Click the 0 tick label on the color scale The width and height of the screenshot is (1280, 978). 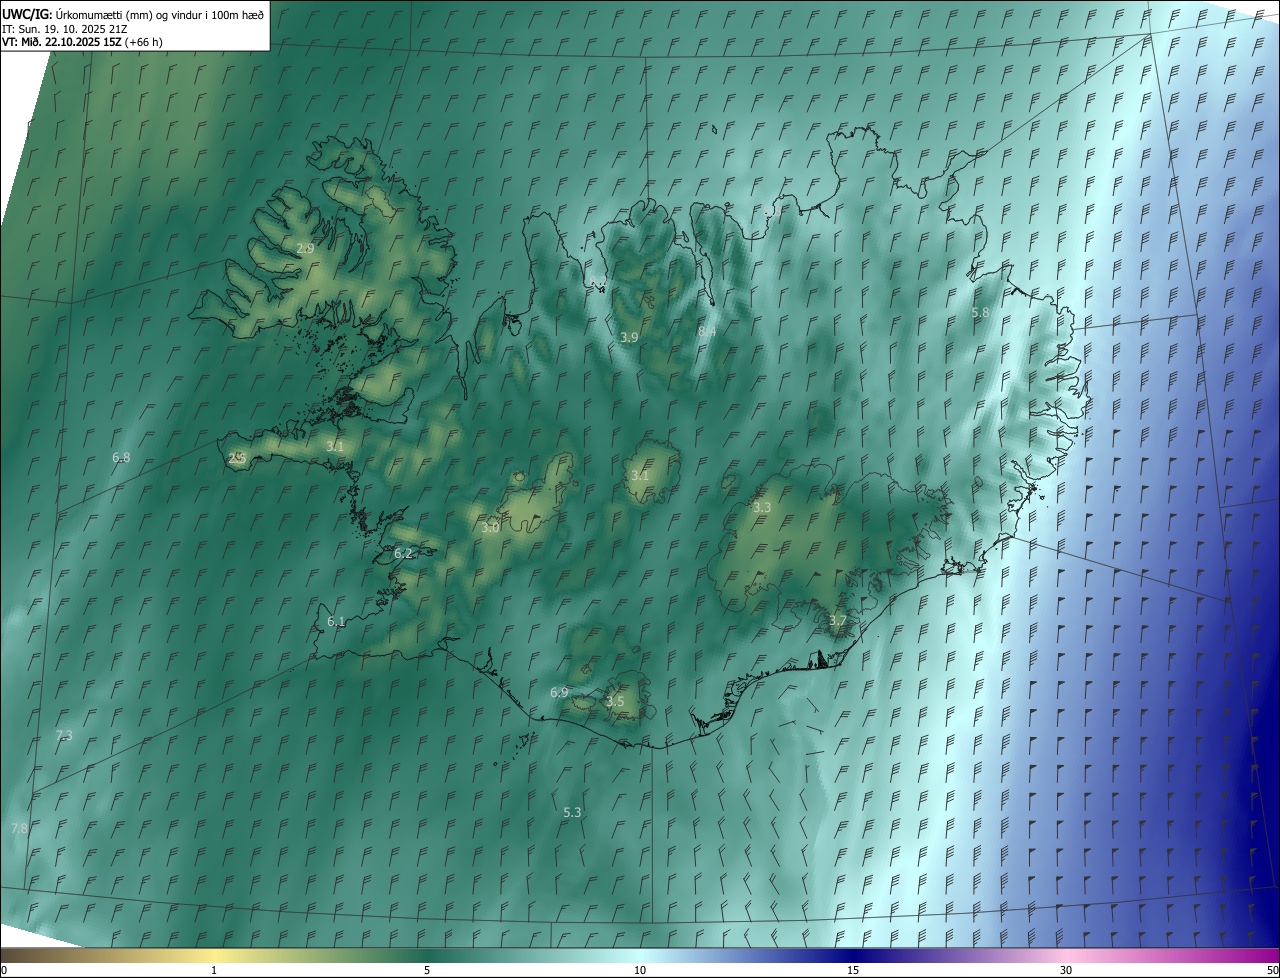coord(4,970)
